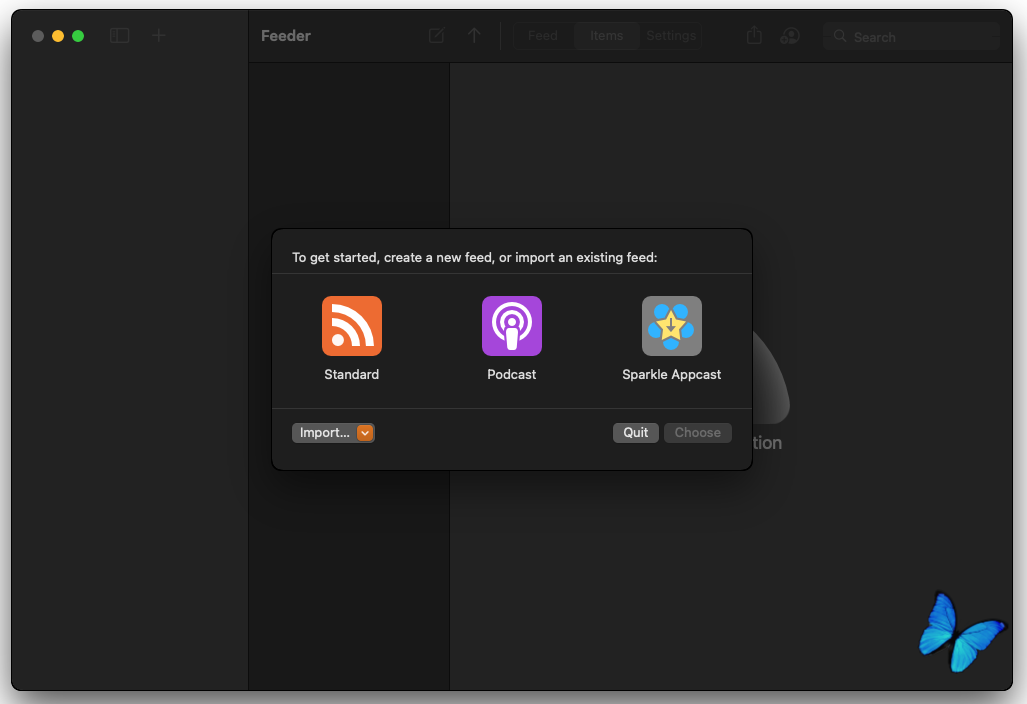Click into the Search field
Image resolution: width=1027 pixels, height=704 pixels.
pos(911,37)
